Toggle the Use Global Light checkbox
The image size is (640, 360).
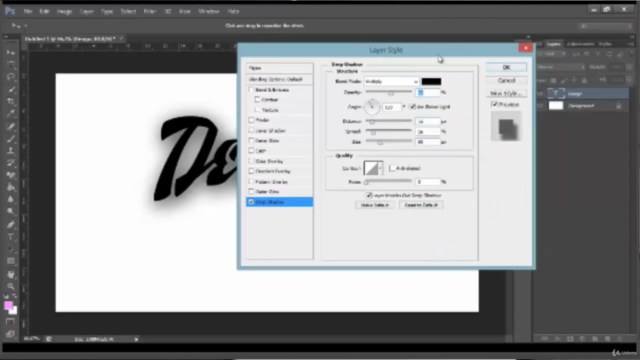pos(413,107)
